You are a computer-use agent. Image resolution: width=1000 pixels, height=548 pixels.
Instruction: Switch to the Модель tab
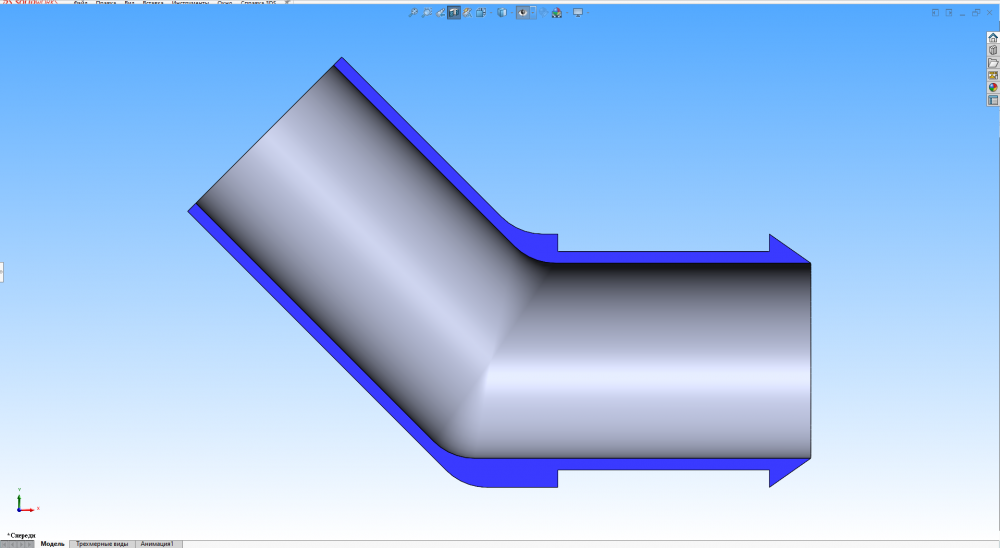[x=52, y=544]
